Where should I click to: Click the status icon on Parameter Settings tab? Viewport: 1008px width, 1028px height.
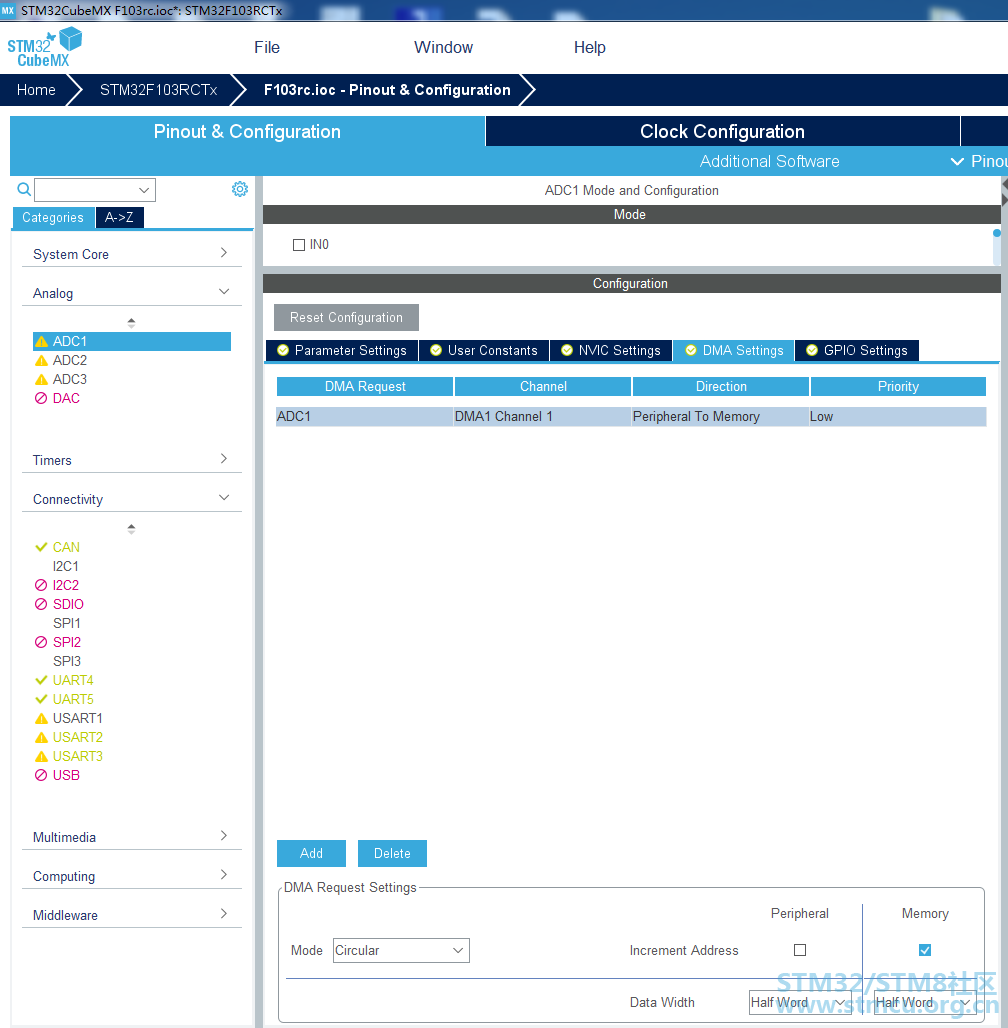(283, 350)
